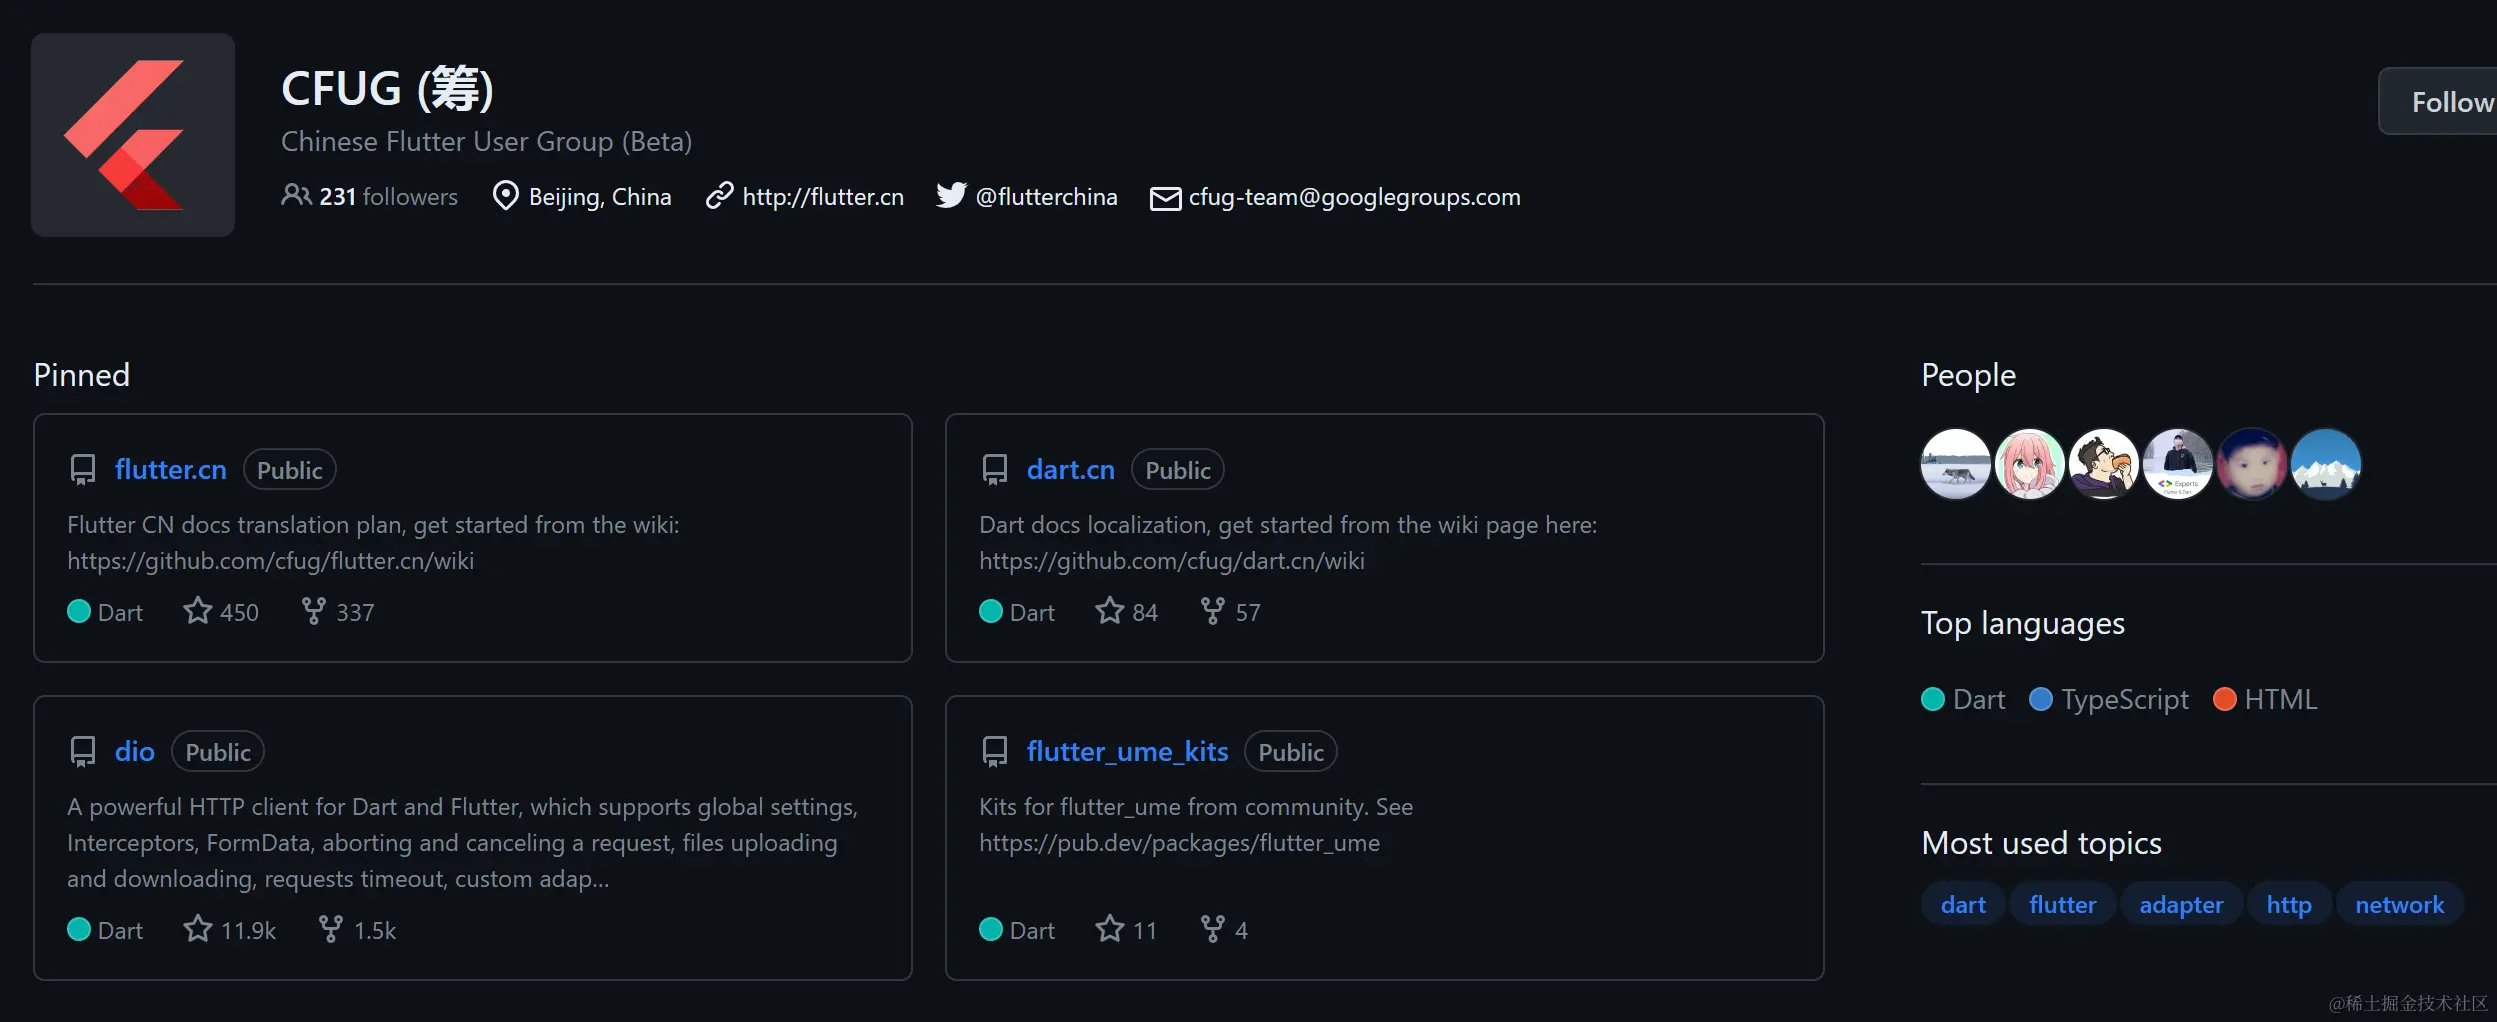Click the dart.cn wiki URL in description
The image size is (2497, 1022).
click(x=1172, y=561)
